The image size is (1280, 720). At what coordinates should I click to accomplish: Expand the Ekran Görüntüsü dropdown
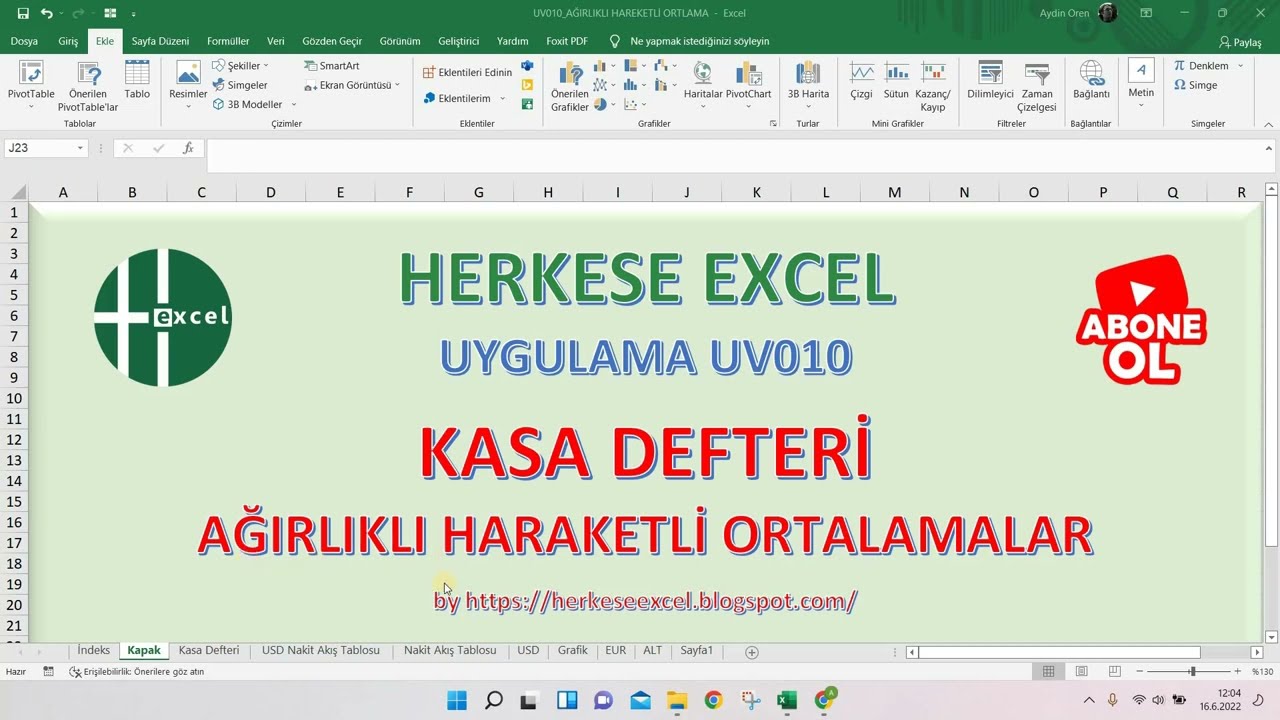click(x=397, y=85)
